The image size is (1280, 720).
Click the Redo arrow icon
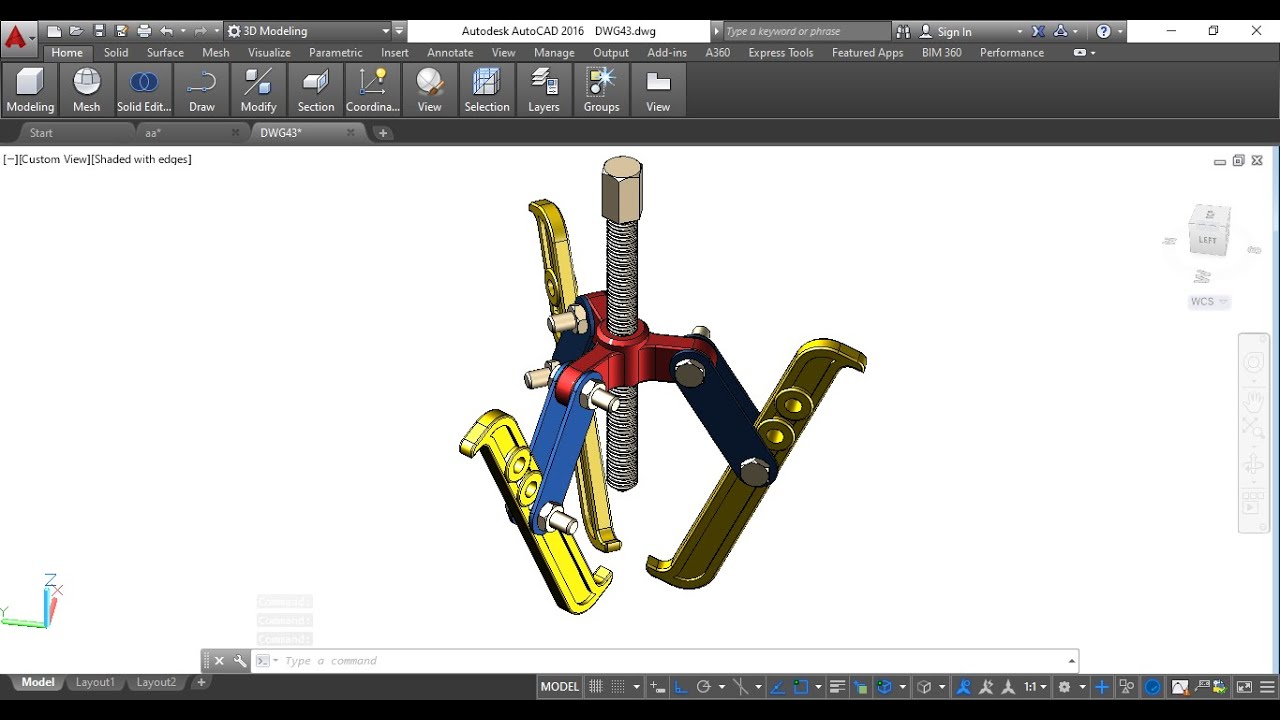click(201, 31)
